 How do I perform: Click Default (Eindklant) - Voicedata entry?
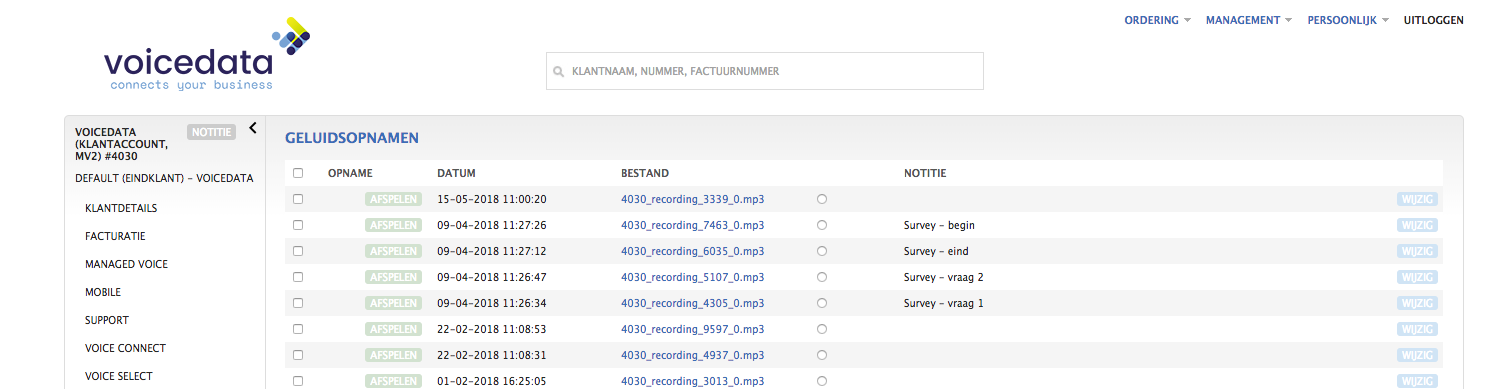point(164,179)
